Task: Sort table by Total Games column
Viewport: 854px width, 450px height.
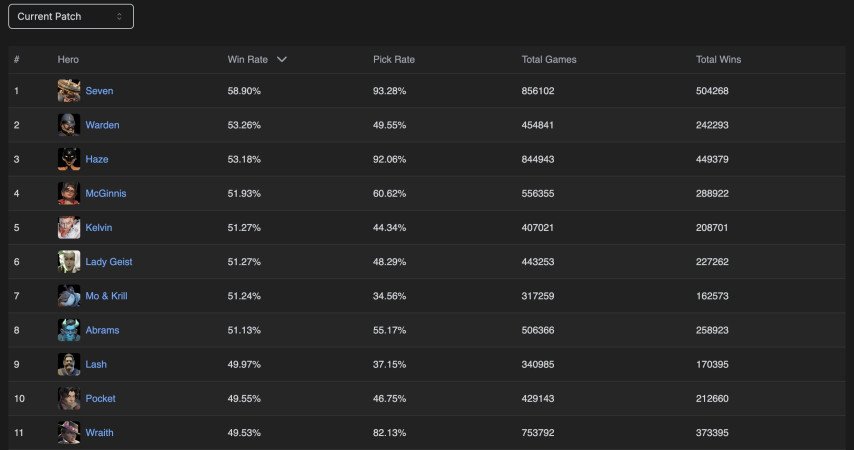Action: 549,60
